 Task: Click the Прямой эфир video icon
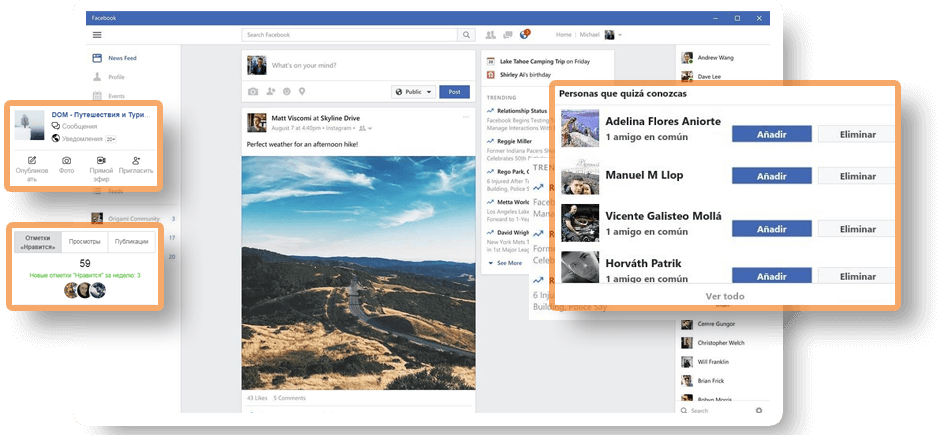tap(101, 160)
